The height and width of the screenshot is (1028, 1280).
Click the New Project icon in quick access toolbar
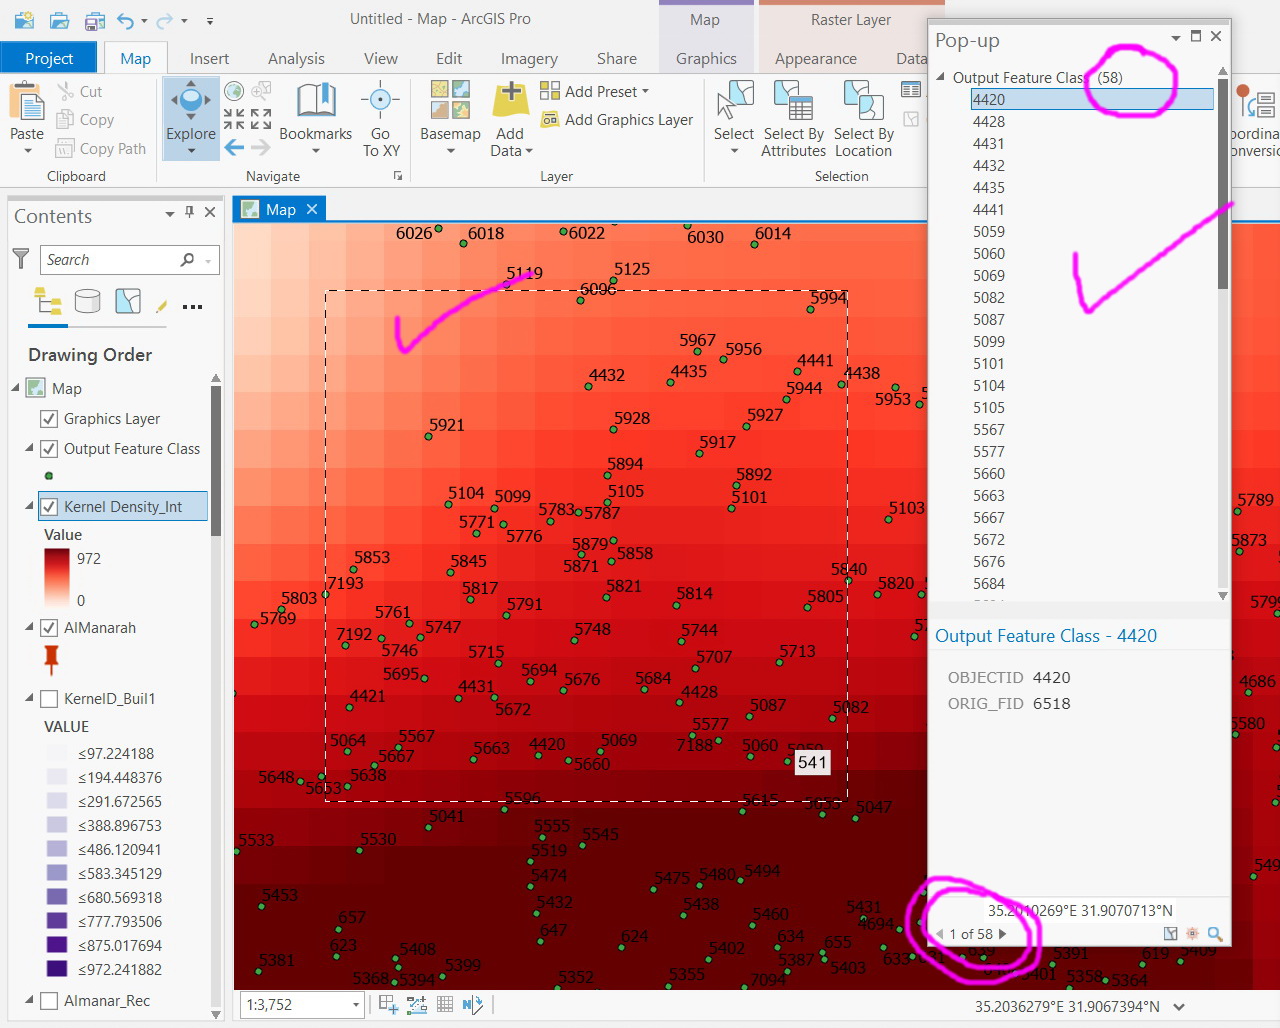(23, 20)
